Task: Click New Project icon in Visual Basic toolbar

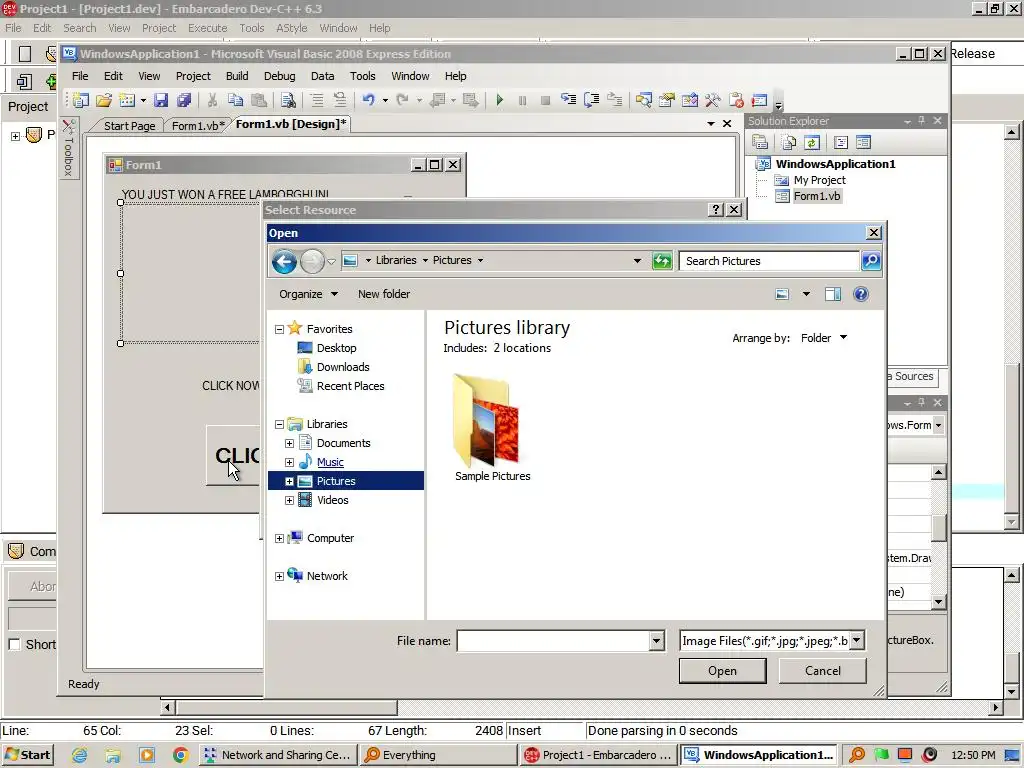Action: click(80, 100)
